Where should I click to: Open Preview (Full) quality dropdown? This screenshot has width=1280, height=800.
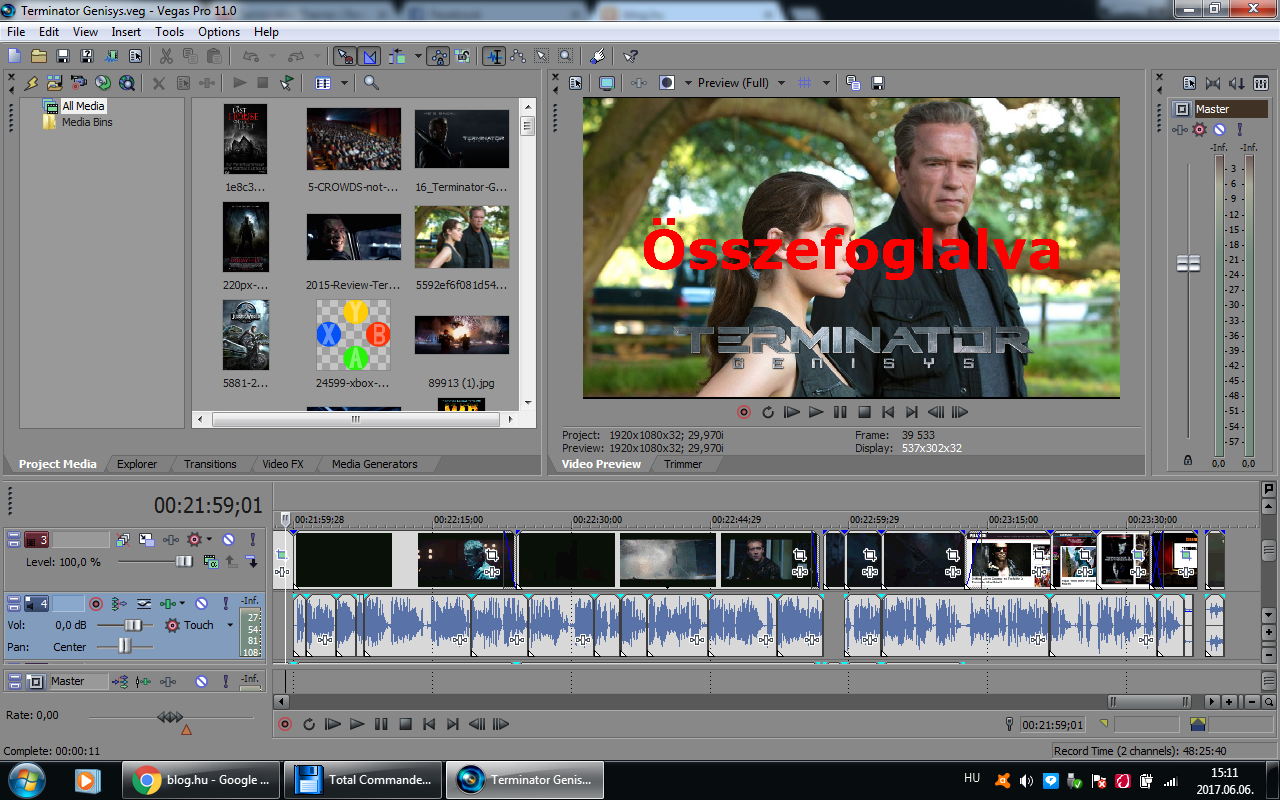coord(782,83)
